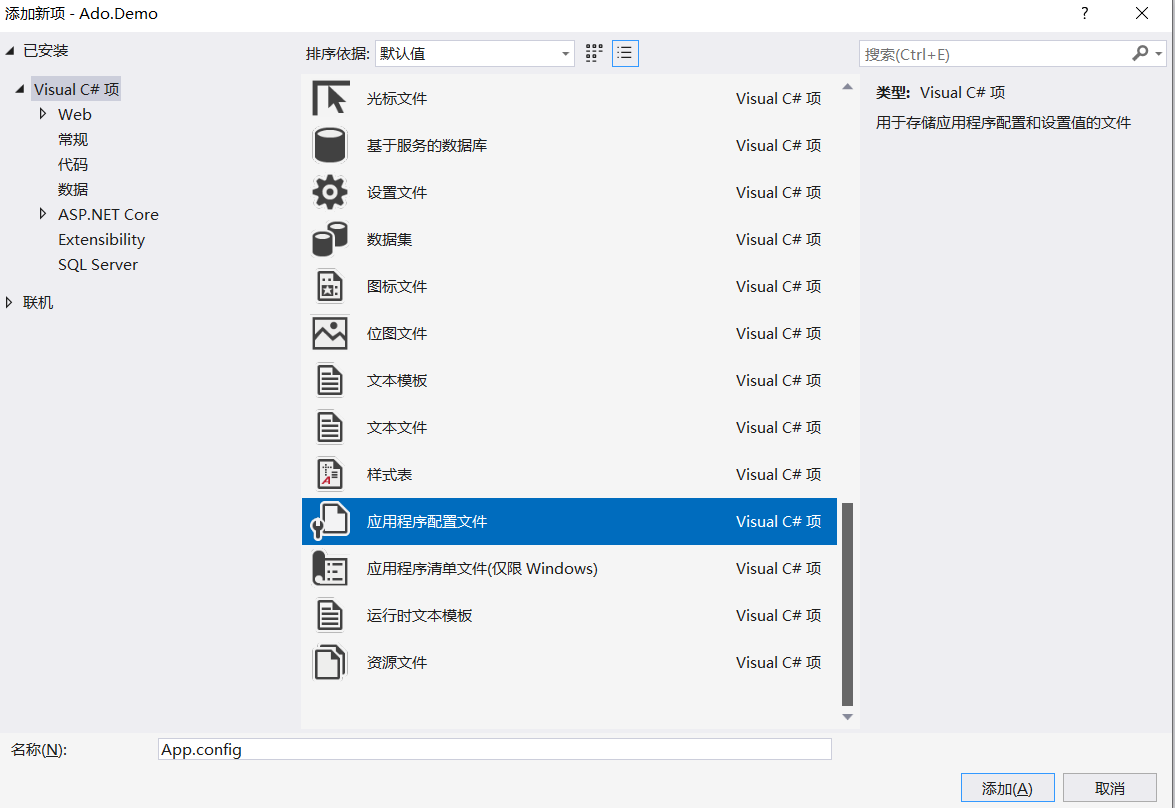Select the 位图文件 row text
The height and width of the screenshot is (808, 1175).
396,334
